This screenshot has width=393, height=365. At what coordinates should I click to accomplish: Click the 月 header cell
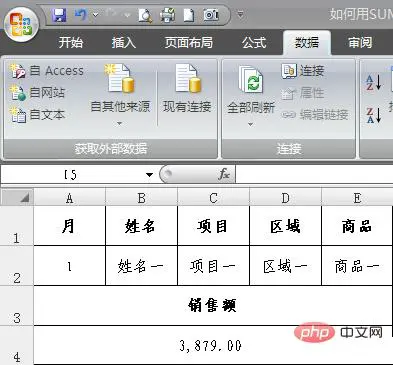coord(69,226)
